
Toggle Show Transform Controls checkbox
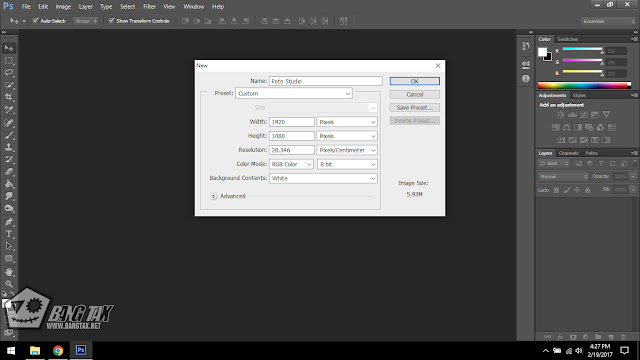tap(111, 20)
